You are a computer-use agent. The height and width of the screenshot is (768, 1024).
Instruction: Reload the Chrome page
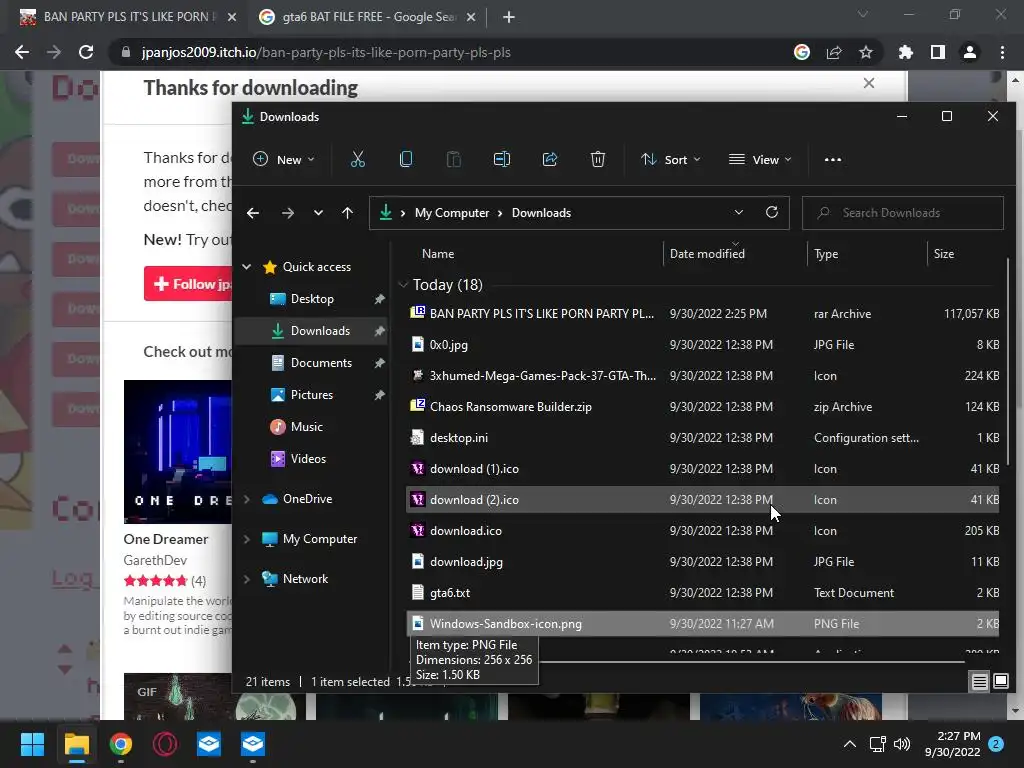[86, 52]
